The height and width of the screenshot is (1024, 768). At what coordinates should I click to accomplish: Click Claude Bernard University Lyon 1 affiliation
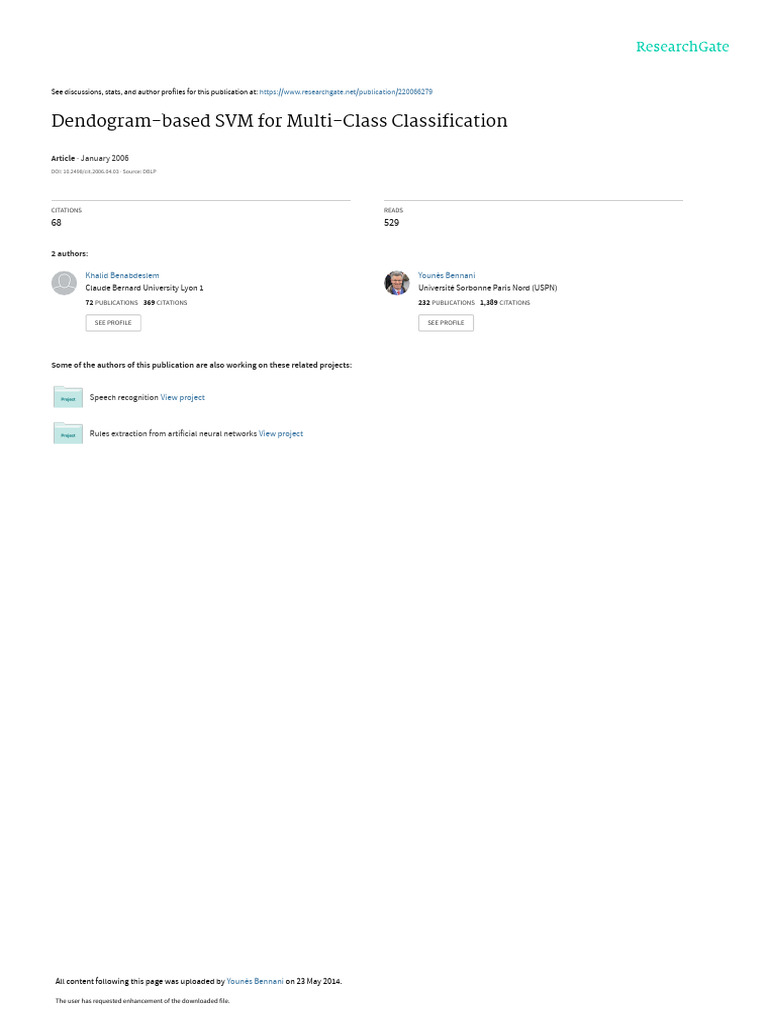pyautogui.click(x=144, y=288)
